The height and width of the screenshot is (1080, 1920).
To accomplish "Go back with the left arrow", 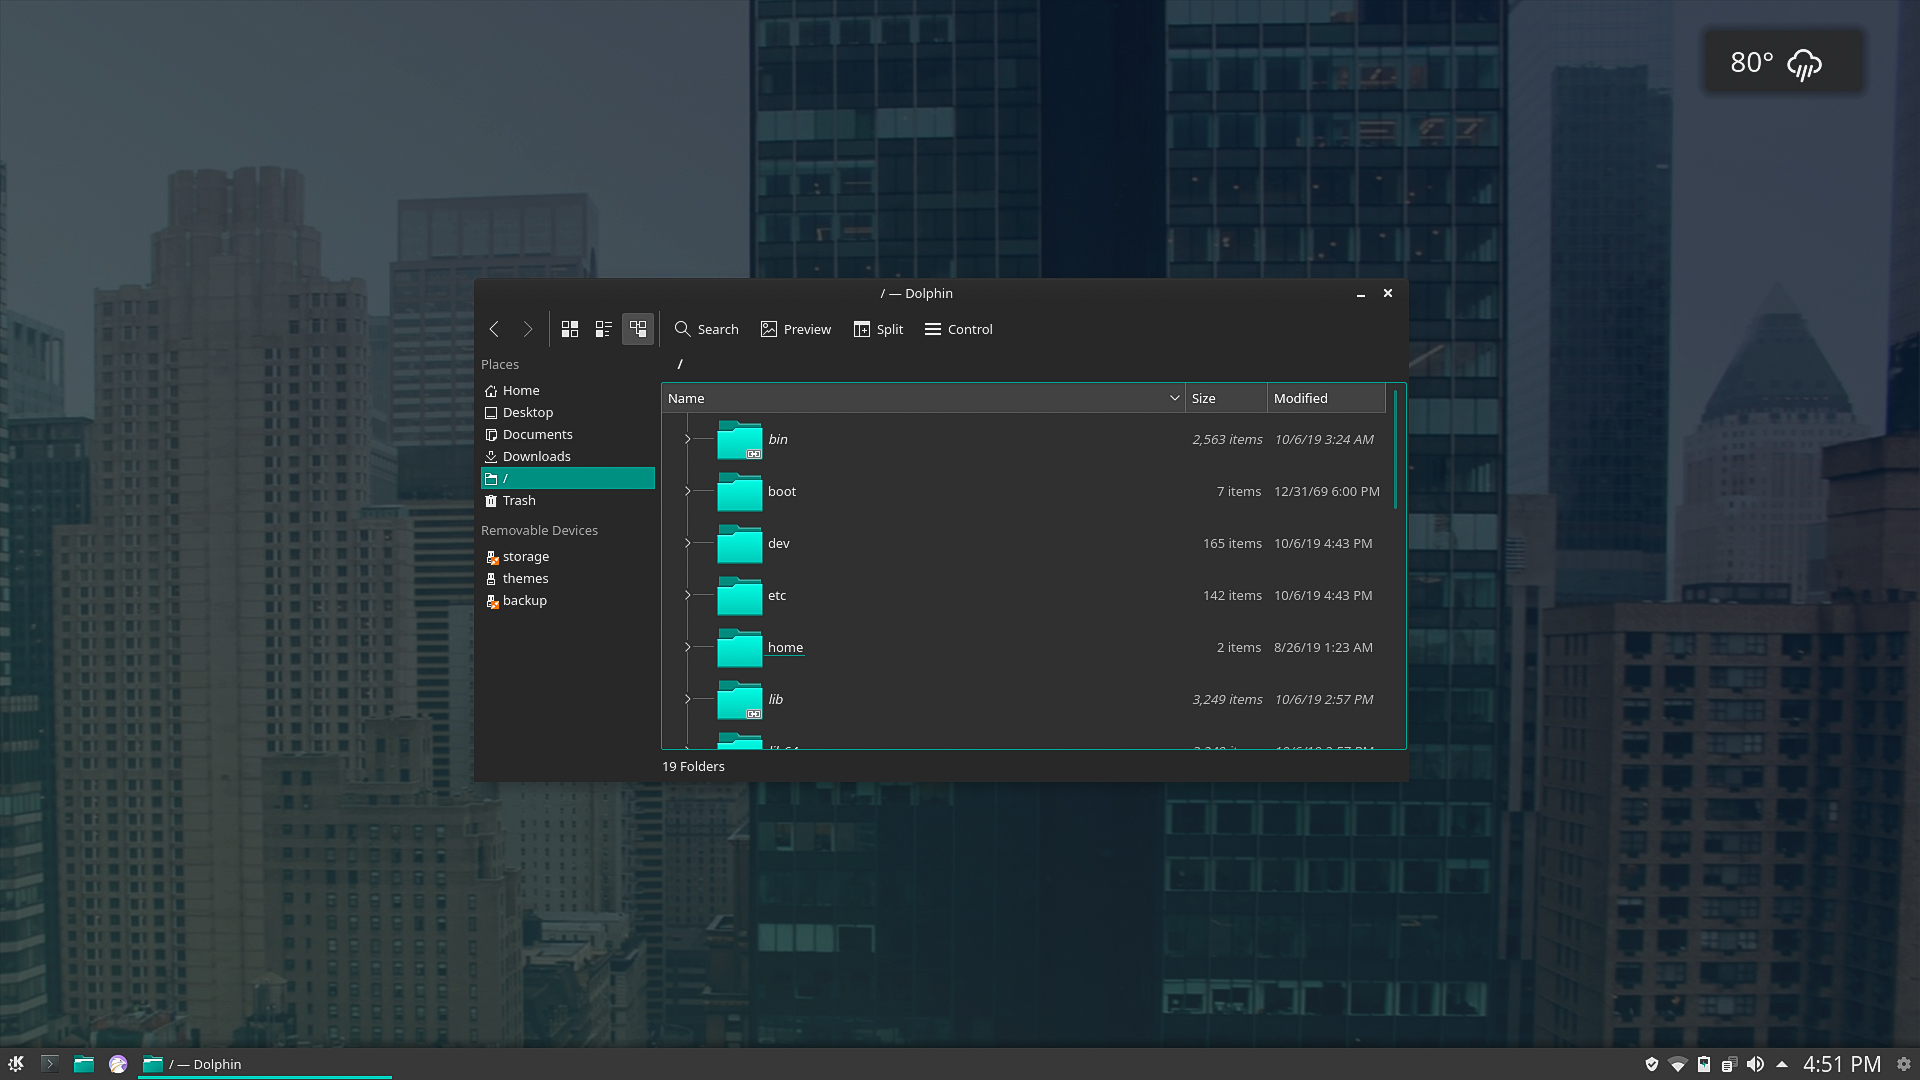I will (x=494, y=329).
